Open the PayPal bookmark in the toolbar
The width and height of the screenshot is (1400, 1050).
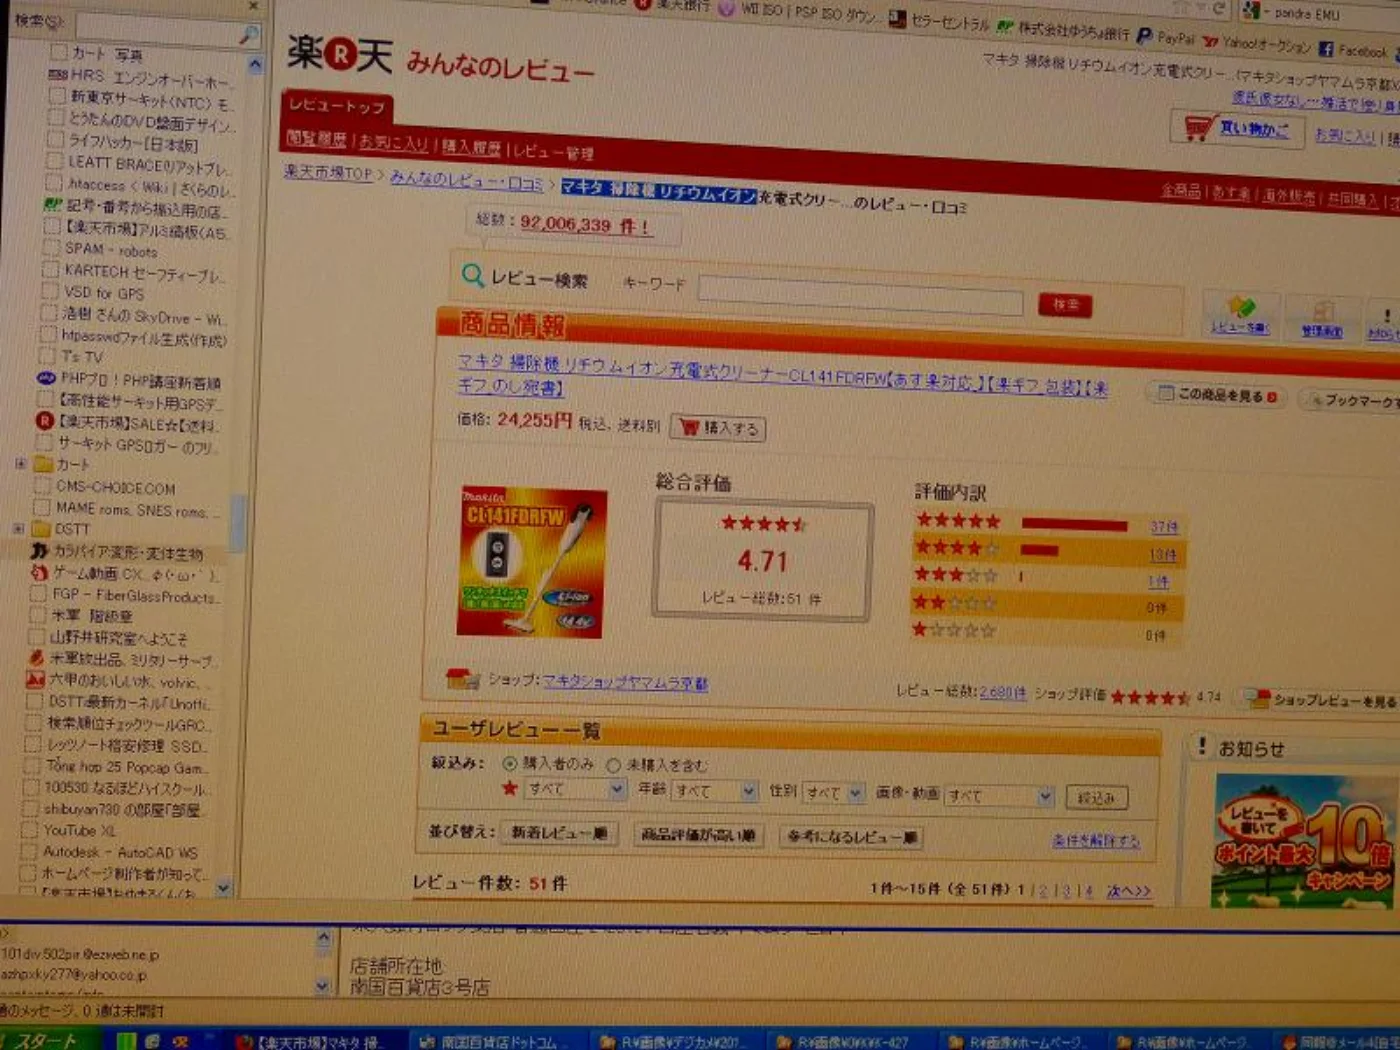coord(1165,37)
